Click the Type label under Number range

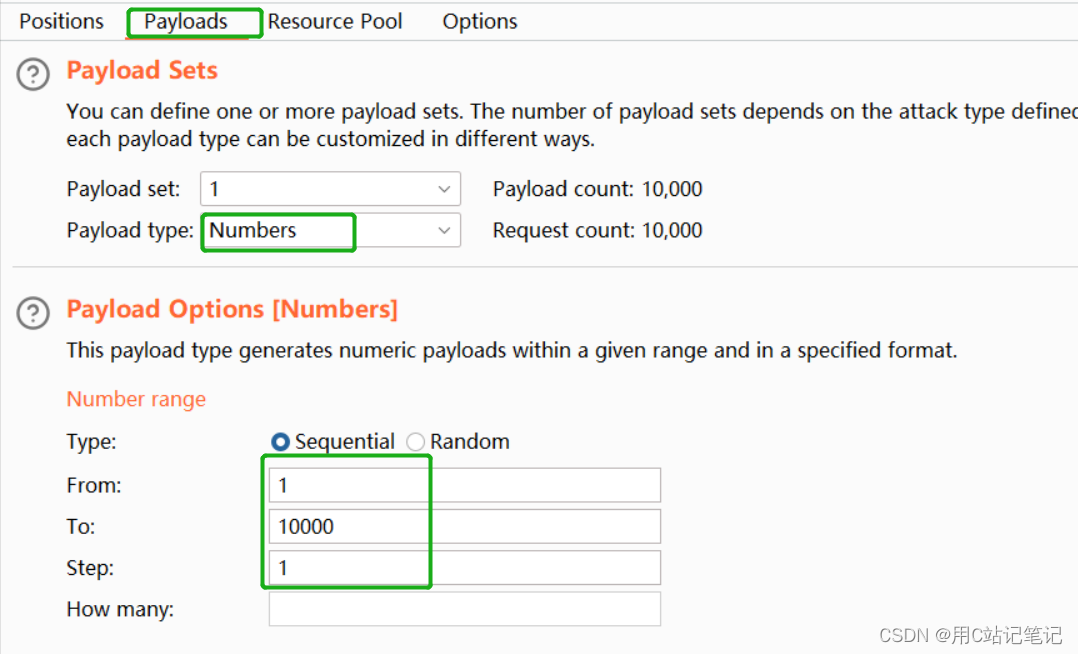(91, 442)
